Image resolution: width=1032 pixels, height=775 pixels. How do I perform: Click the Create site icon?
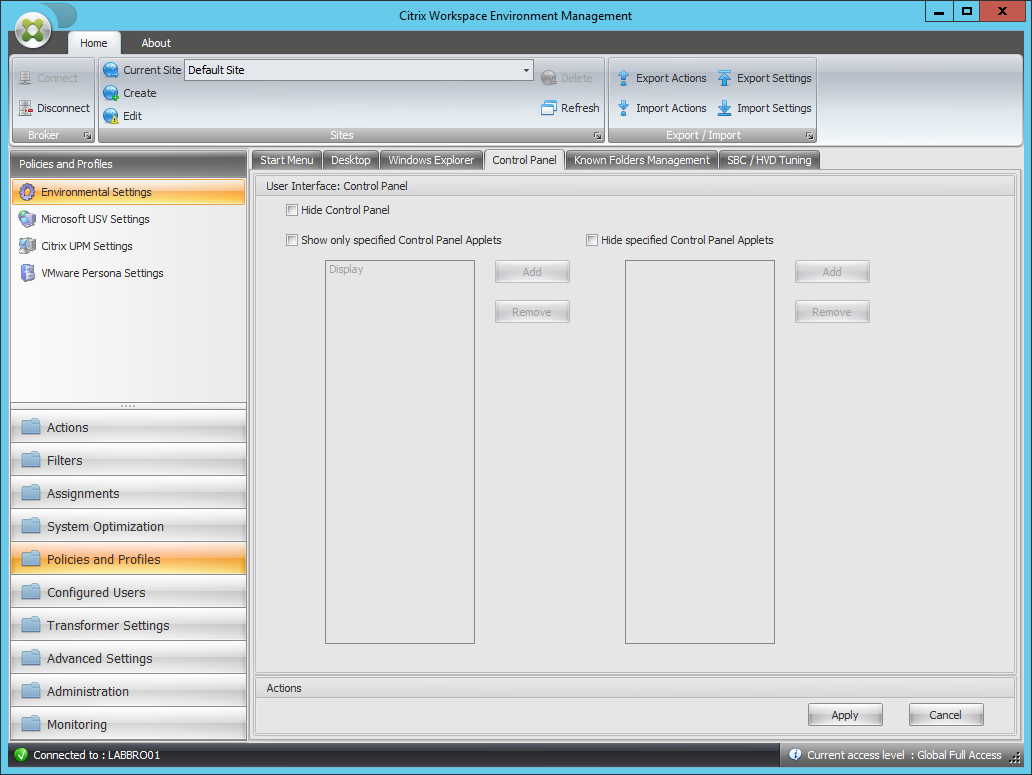(x=111, y=93)
